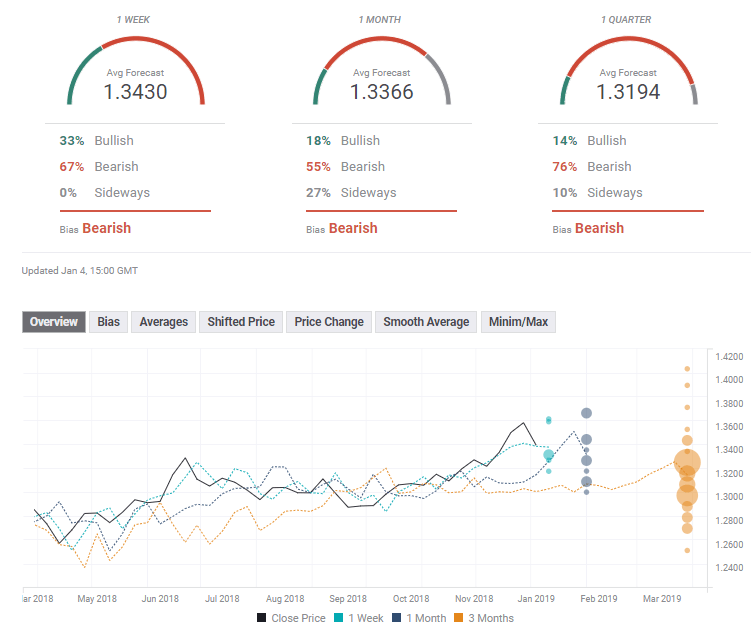Open the Price Change tab

[329, 322]
